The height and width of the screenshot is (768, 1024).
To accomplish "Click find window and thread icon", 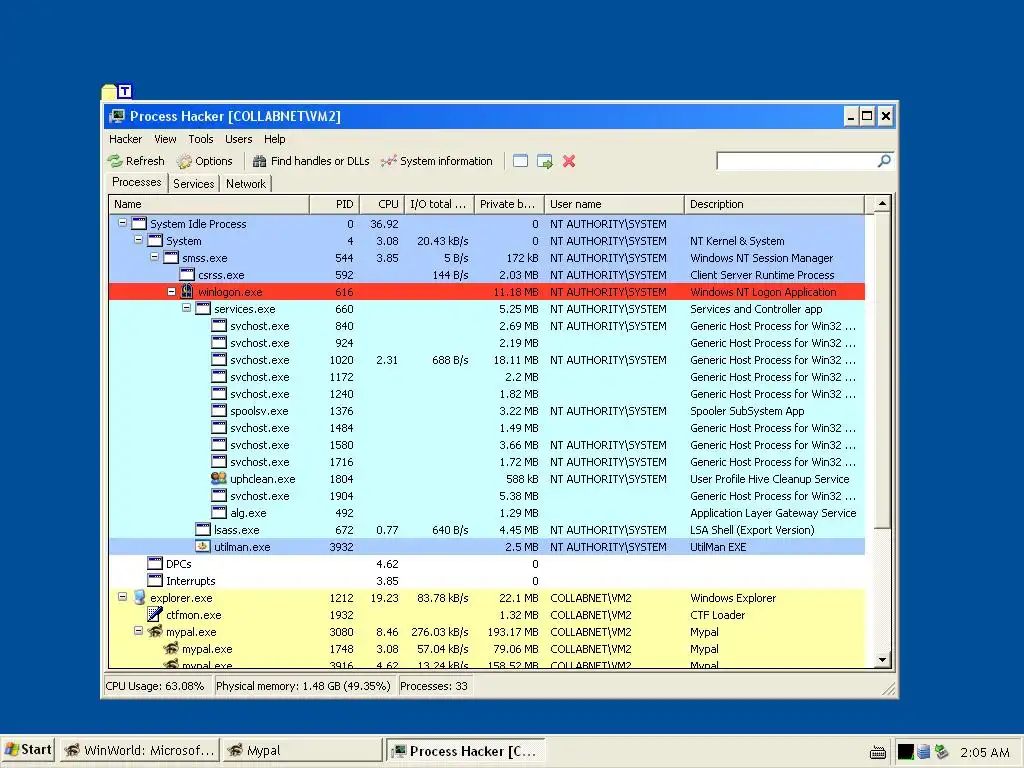I will (545, 161).
